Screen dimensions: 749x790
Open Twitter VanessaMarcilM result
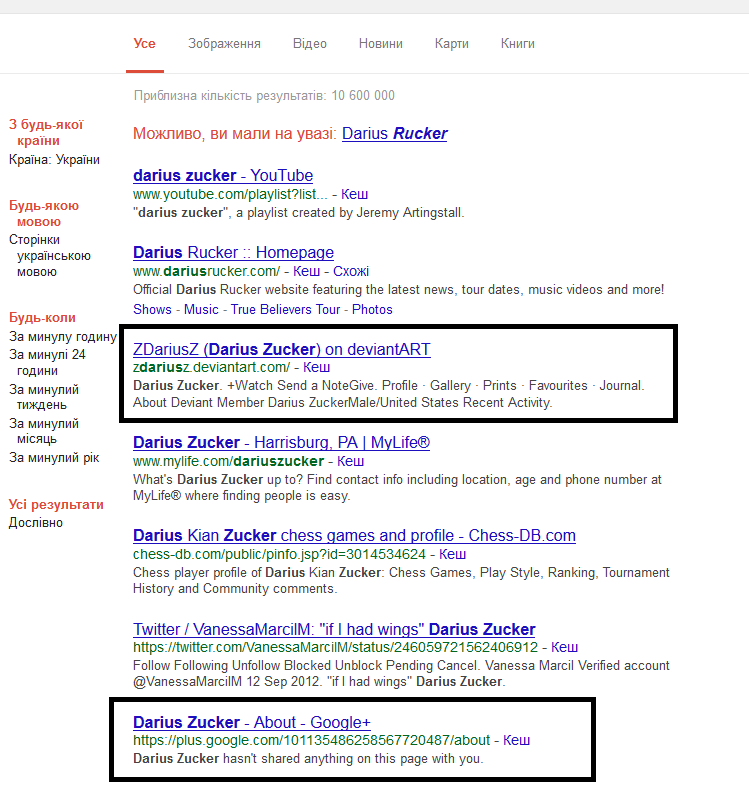click(334, 629)
